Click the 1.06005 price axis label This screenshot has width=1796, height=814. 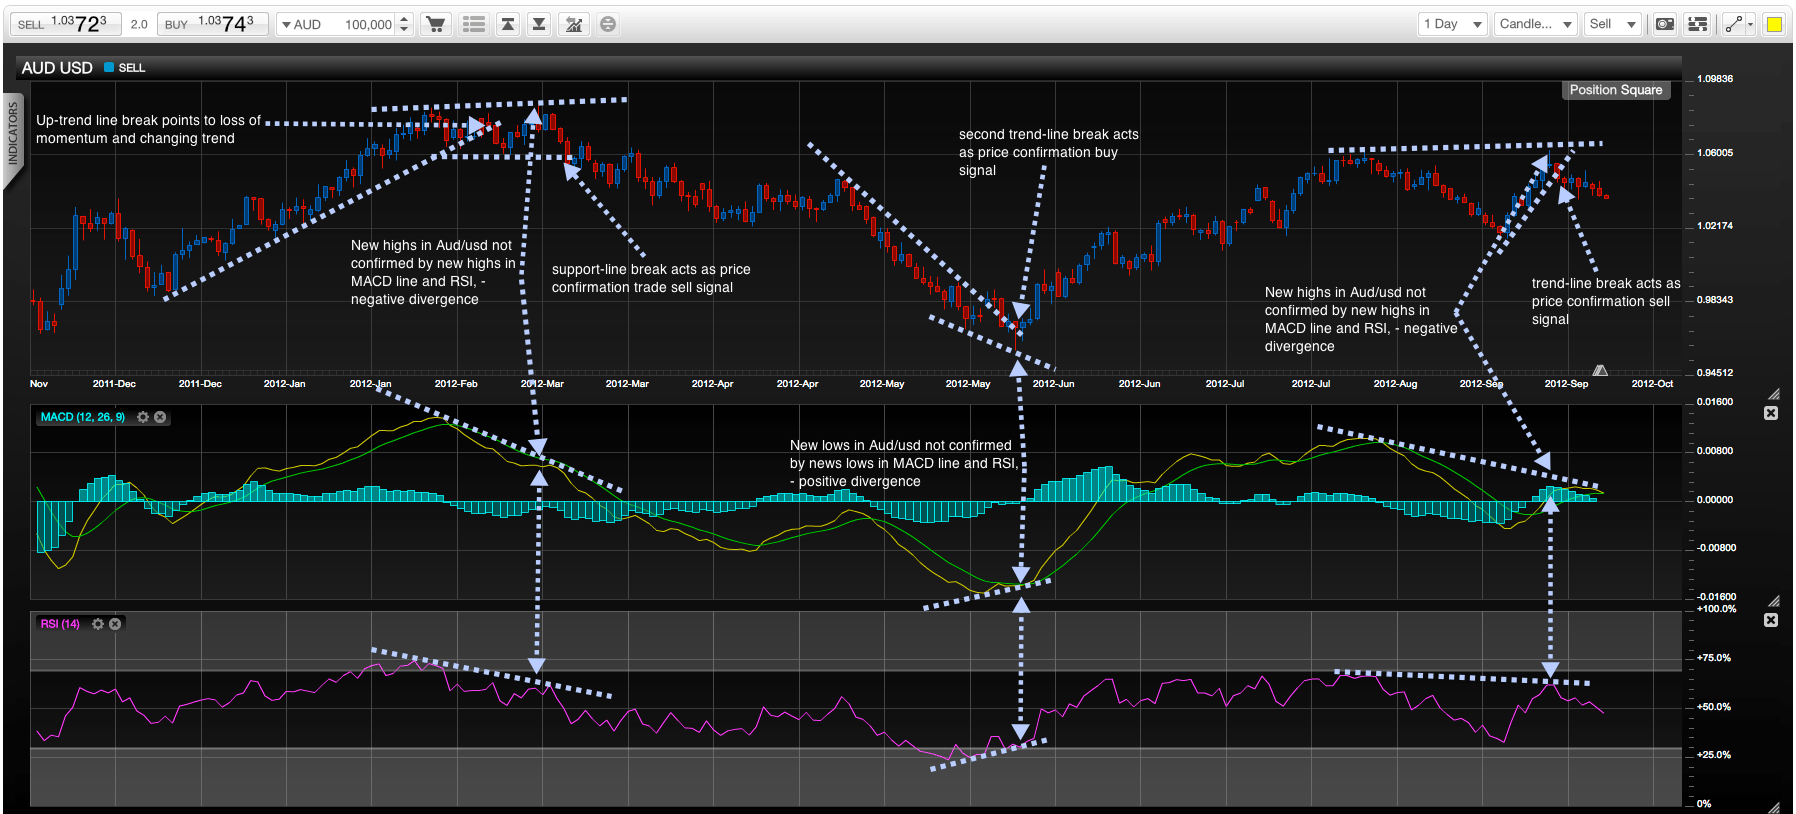point(1715,153)
